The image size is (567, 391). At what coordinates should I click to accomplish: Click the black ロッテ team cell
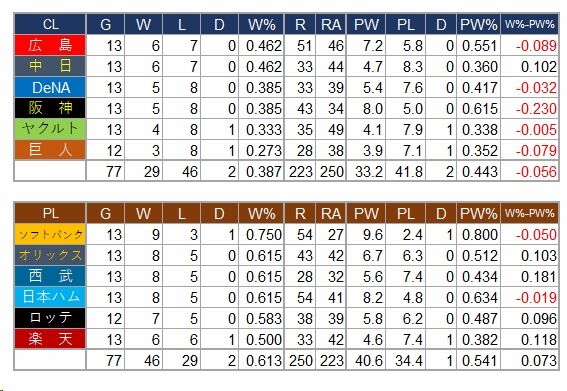tap(50, 318)
